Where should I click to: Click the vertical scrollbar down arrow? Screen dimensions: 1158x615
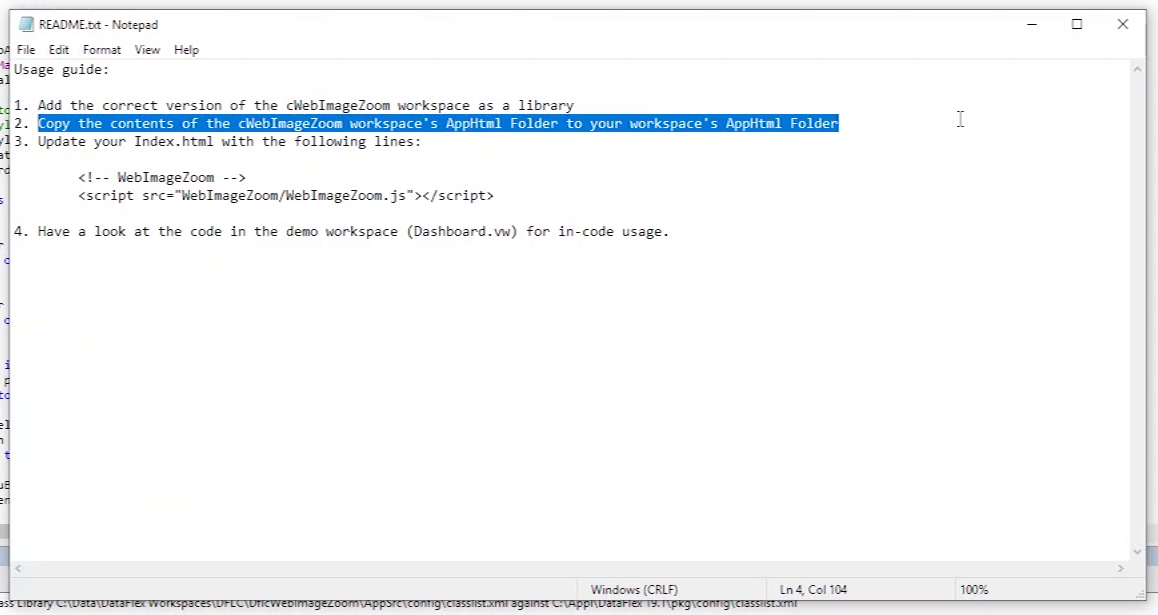(1138, 551)
